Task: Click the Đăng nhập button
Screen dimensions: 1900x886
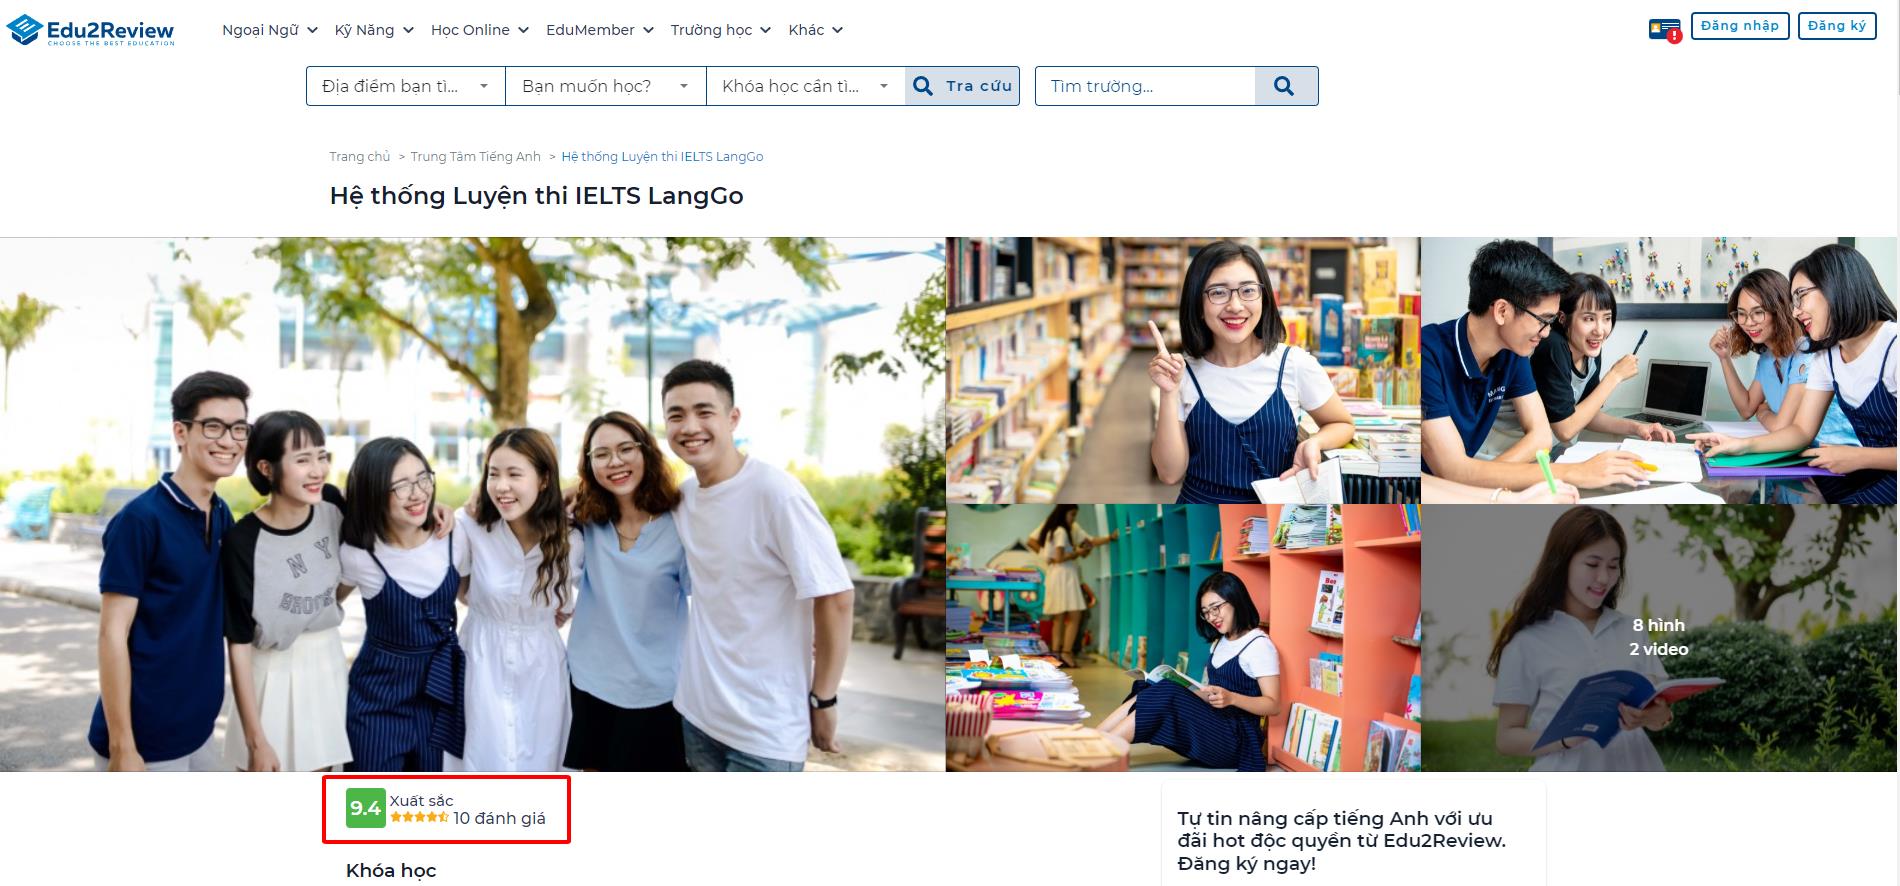Action: pos(1740,26)
